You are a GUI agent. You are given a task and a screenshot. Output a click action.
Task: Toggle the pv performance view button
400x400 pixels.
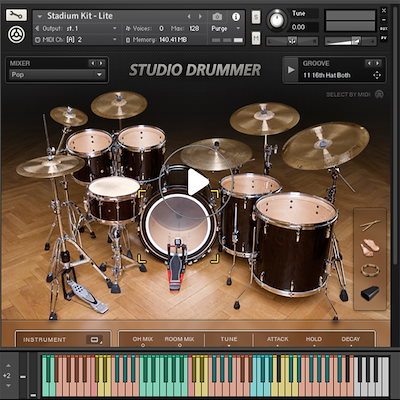[384, 38]
